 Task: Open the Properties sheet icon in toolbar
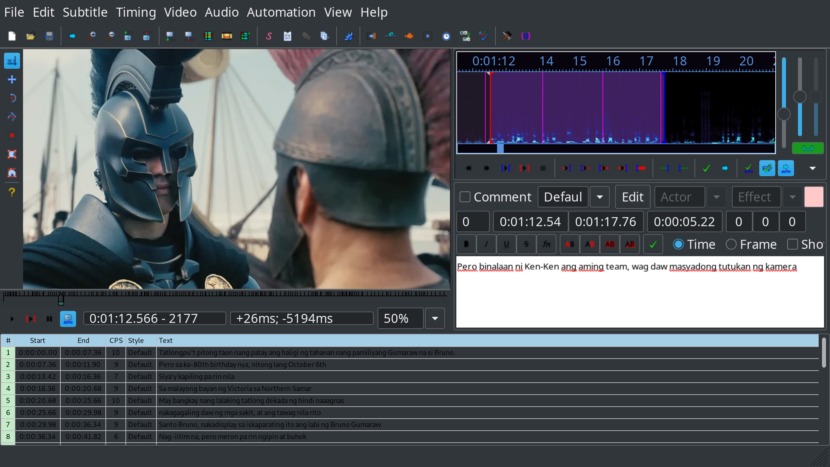coord(287,36)
